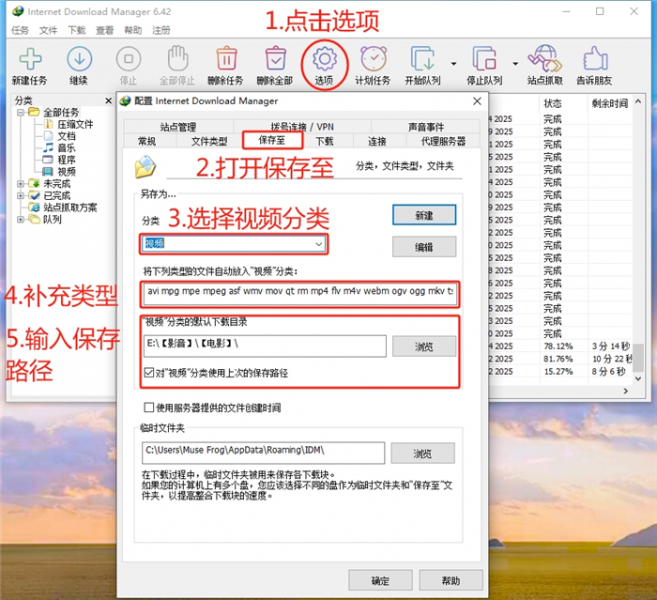Switch to the 拨号连接 / VPN tab

[302, 127]
